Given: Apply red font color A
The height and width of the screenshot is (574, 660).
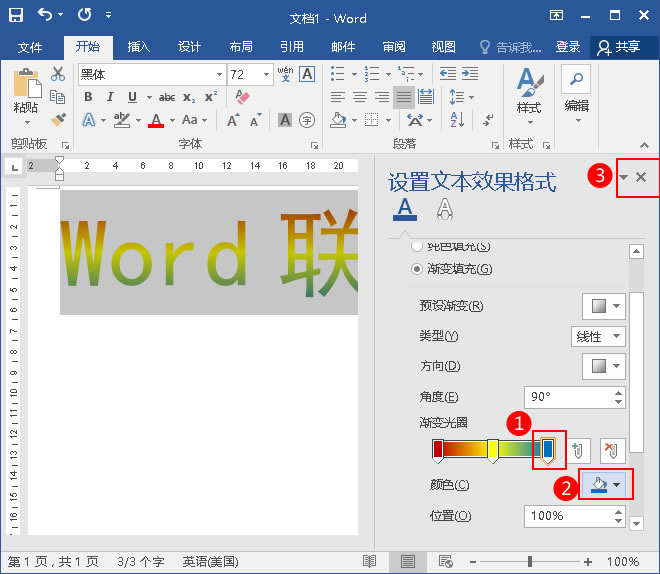Looking at the screenshot, I should coord(156,120).
